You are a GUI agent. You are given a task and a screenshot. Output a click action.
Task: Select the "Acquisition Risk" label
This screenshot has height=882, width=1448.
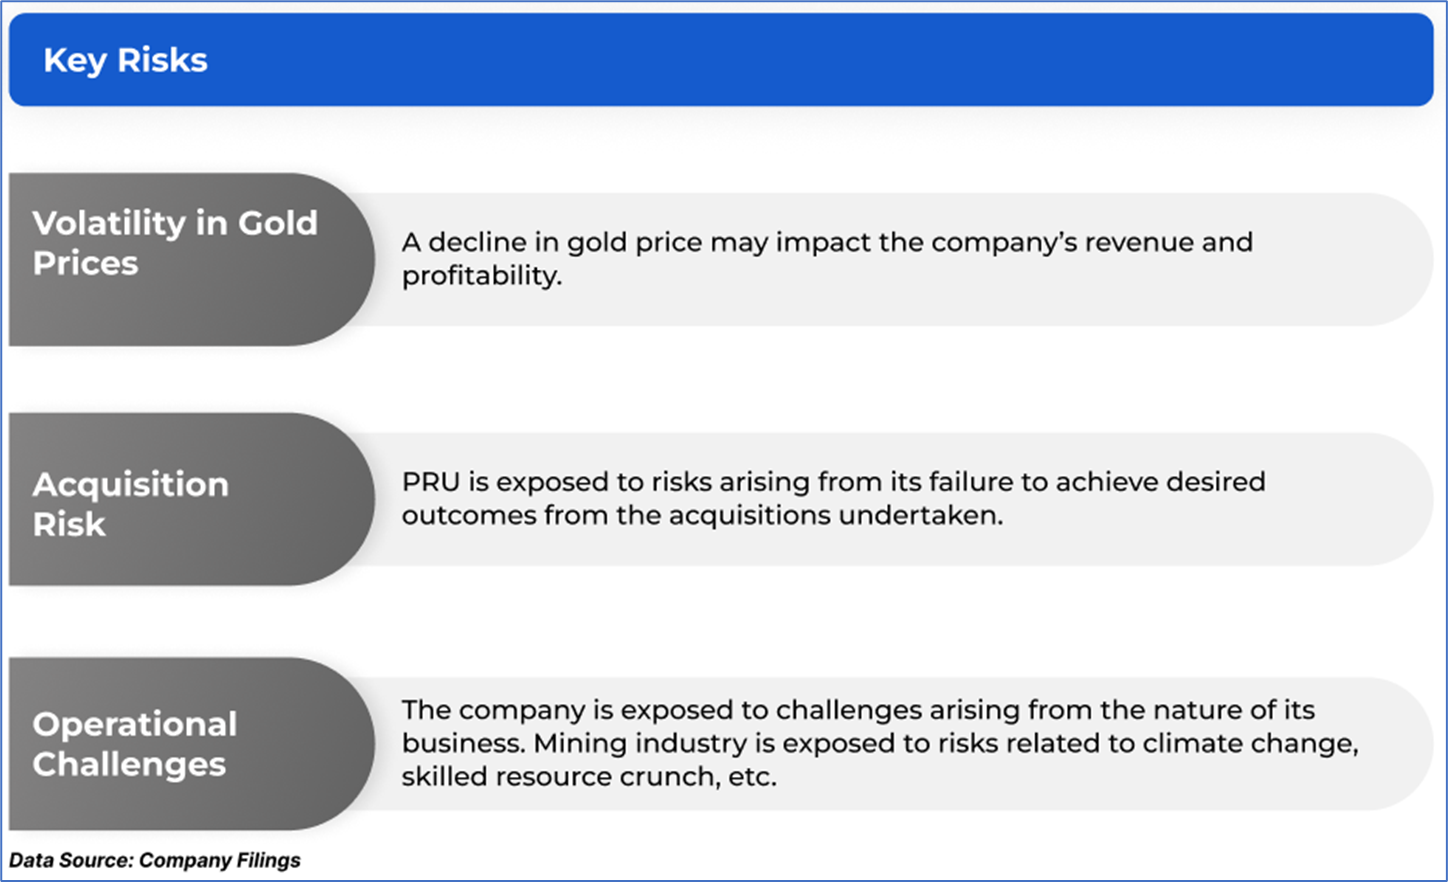(130, 503)
